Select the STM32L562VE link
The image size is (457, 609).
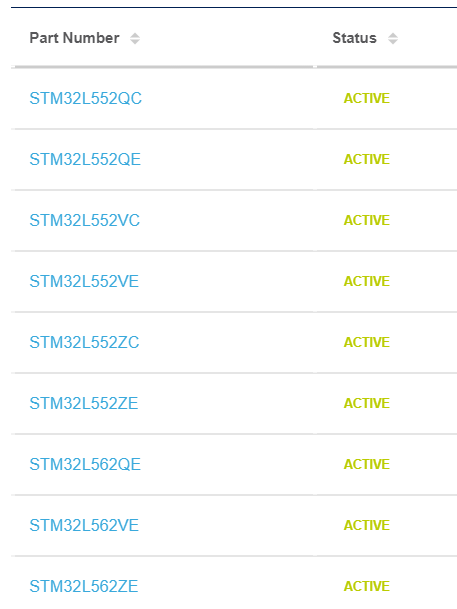[84, 525]
